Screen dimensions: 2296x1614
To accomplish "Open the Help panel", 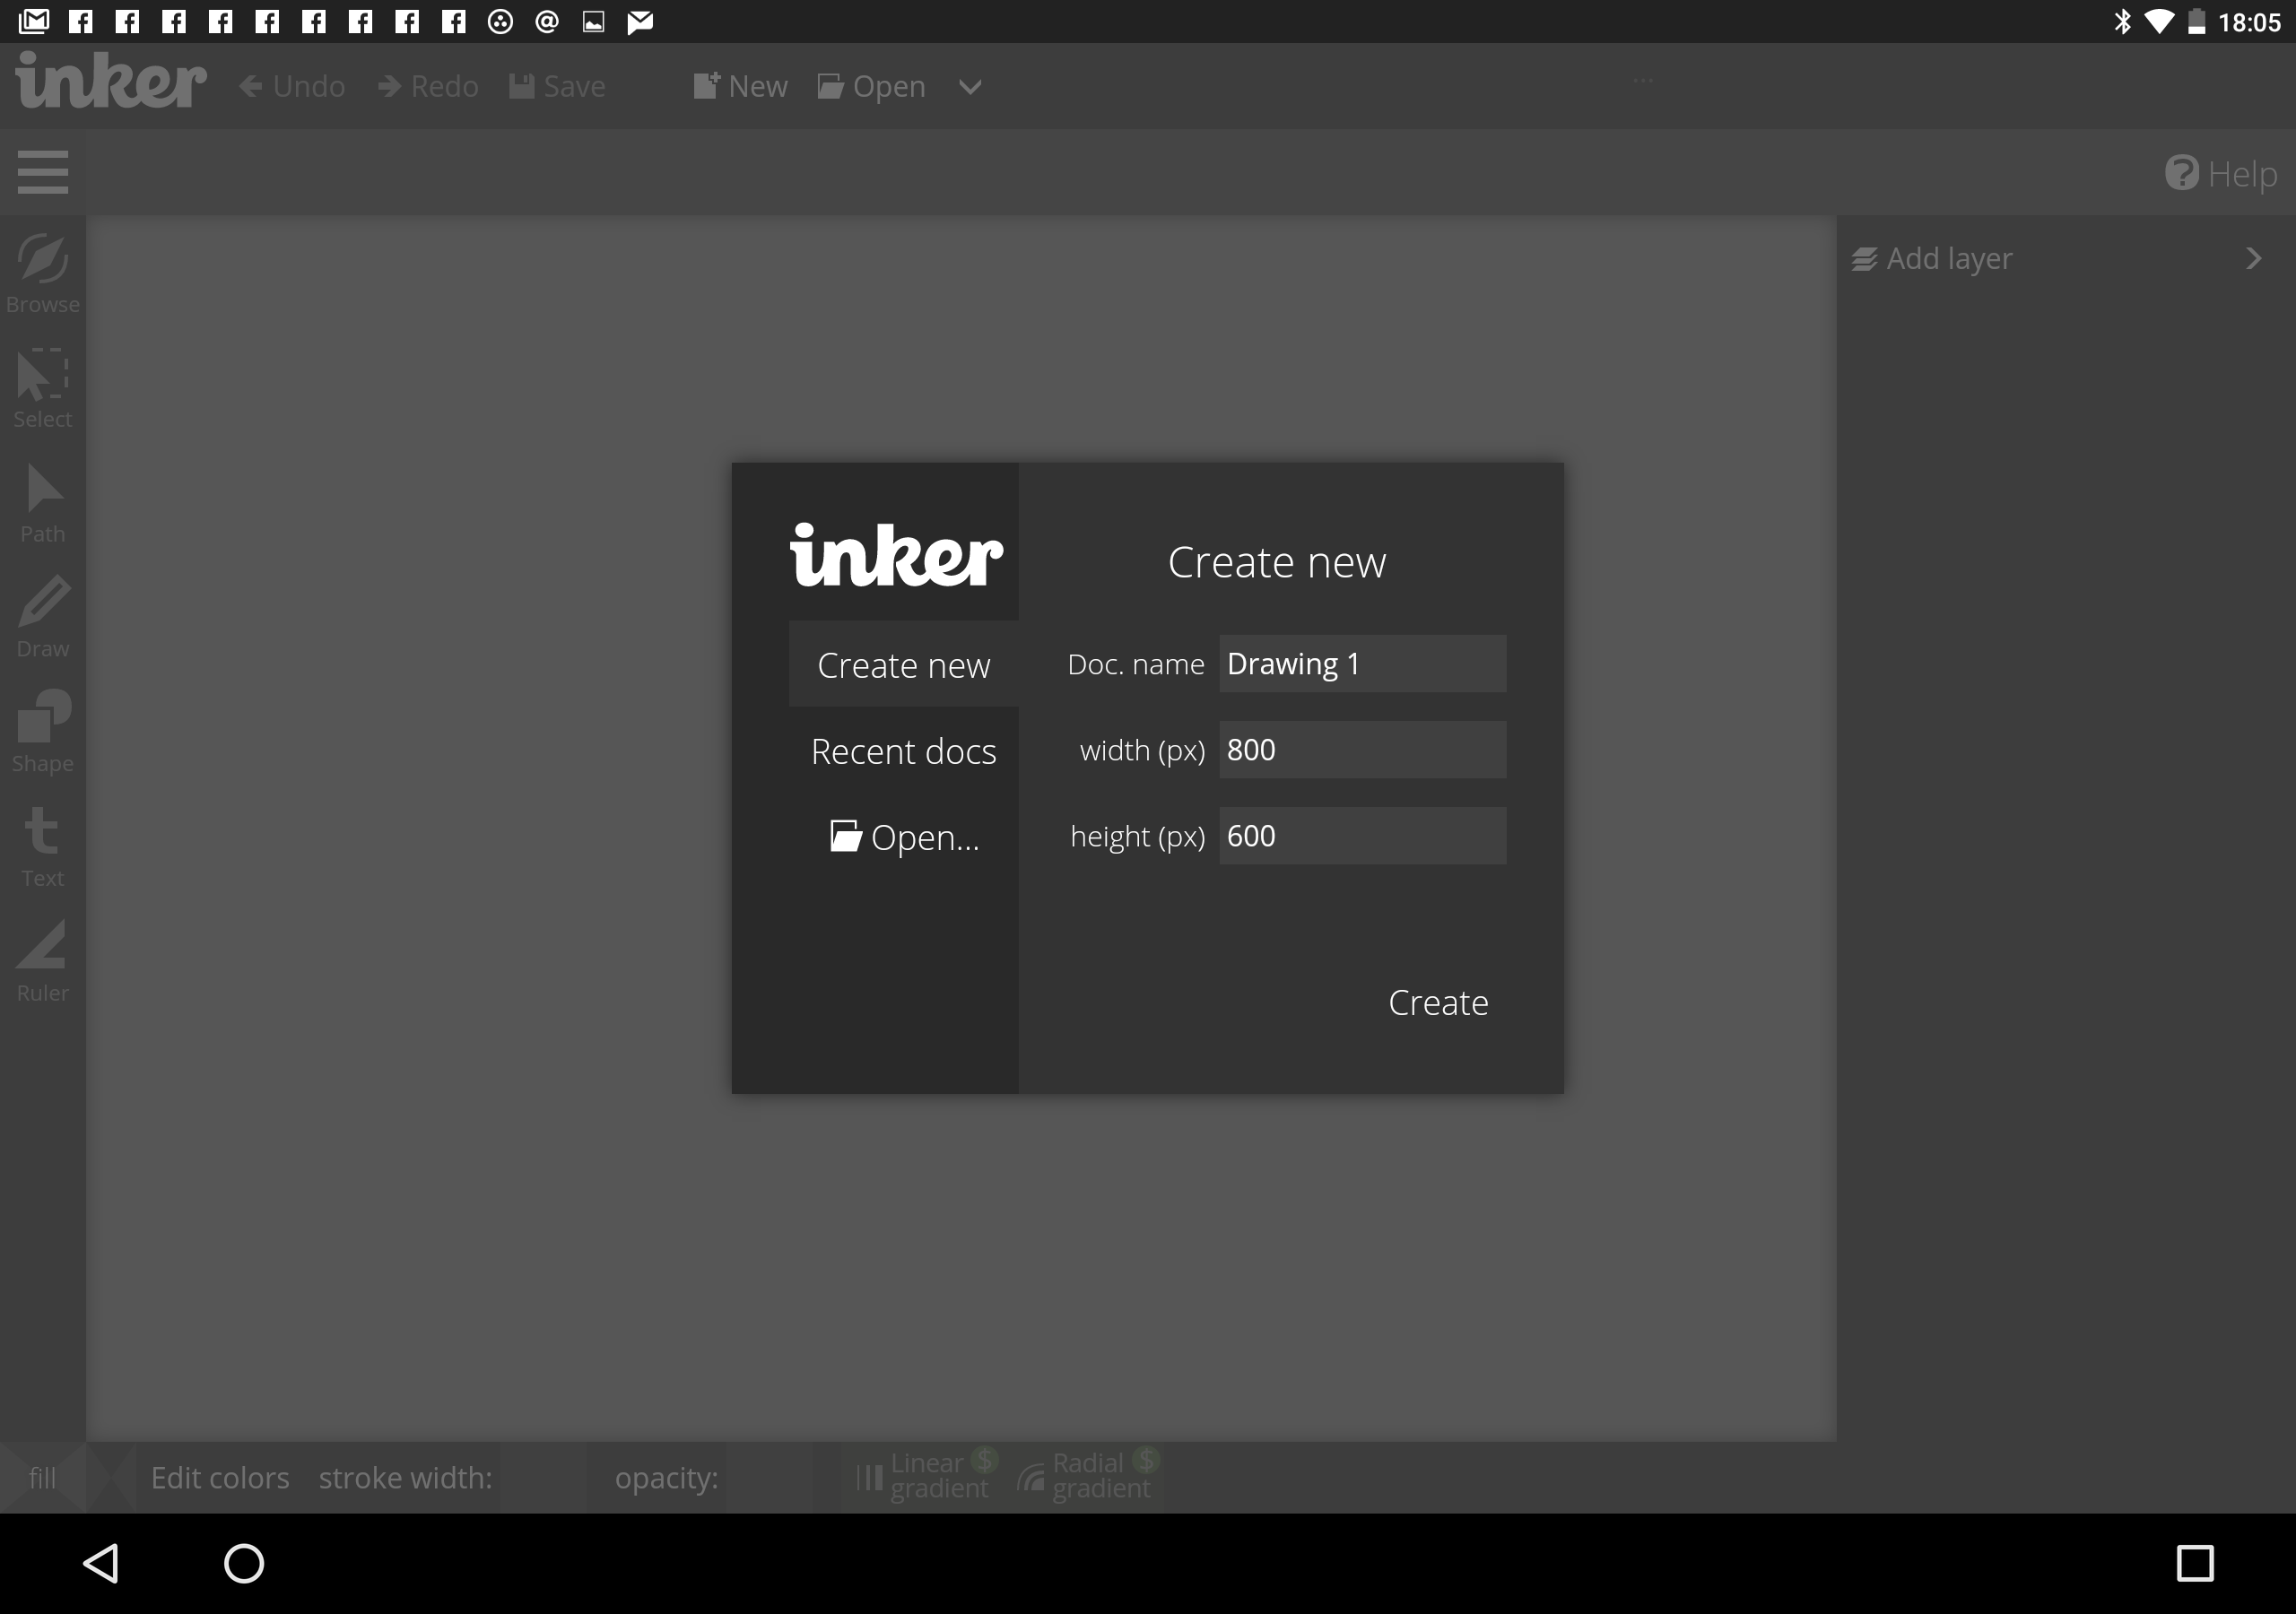I will (2221, 174).
